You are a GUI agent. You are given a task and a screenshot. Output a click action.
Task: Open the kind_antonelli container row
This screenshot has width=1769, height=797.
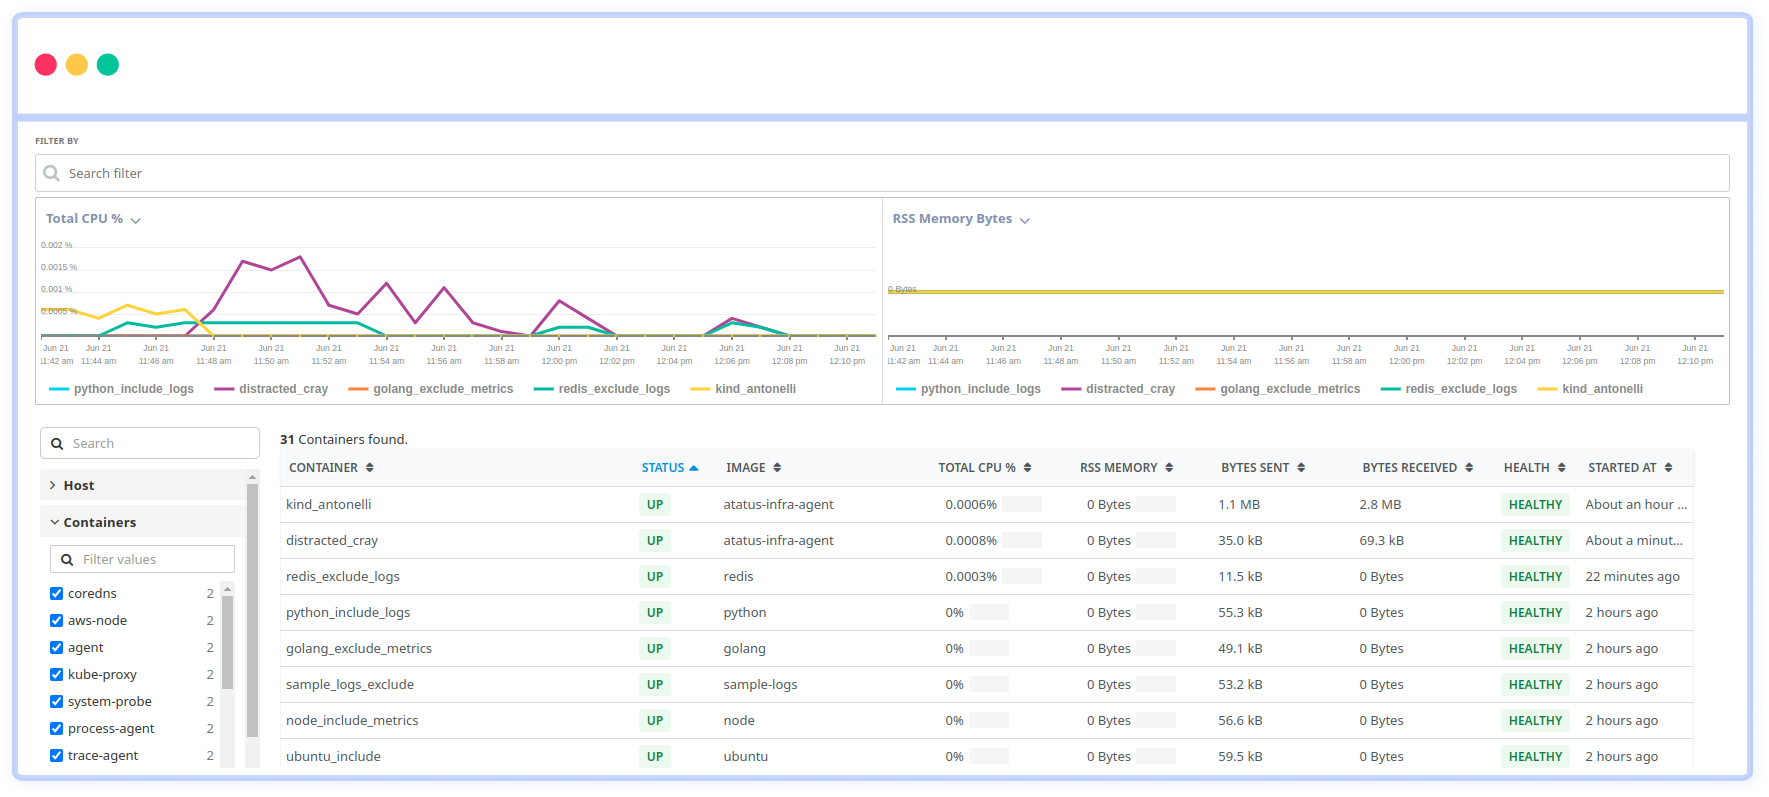(x=329, y=505)
